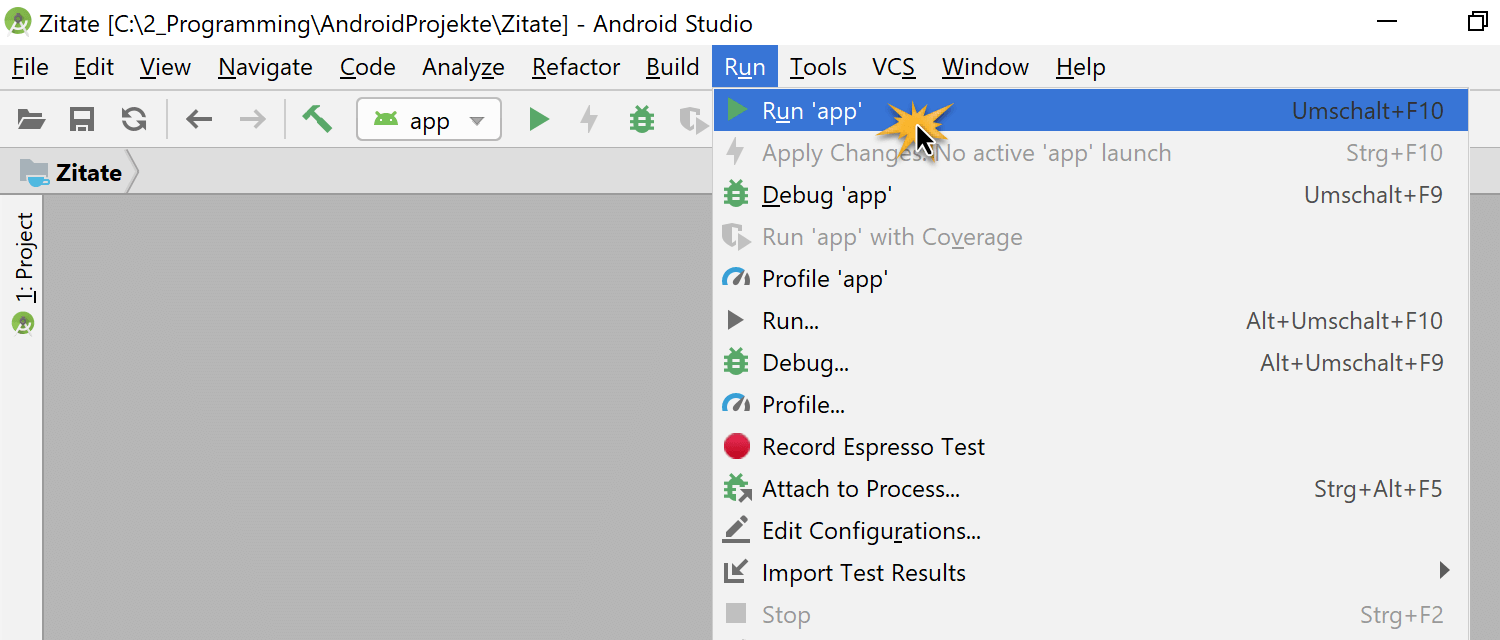Image resolution: width=1500 pixels, height=640 pixels.
Task: Click the gauge icon beside Profile 'app'
Action: click(x=736, y=278)
